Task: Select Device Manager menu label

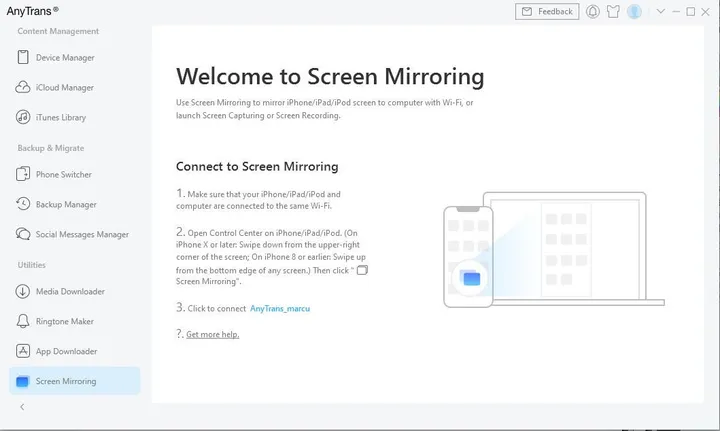Action: (x=65, y=58)
